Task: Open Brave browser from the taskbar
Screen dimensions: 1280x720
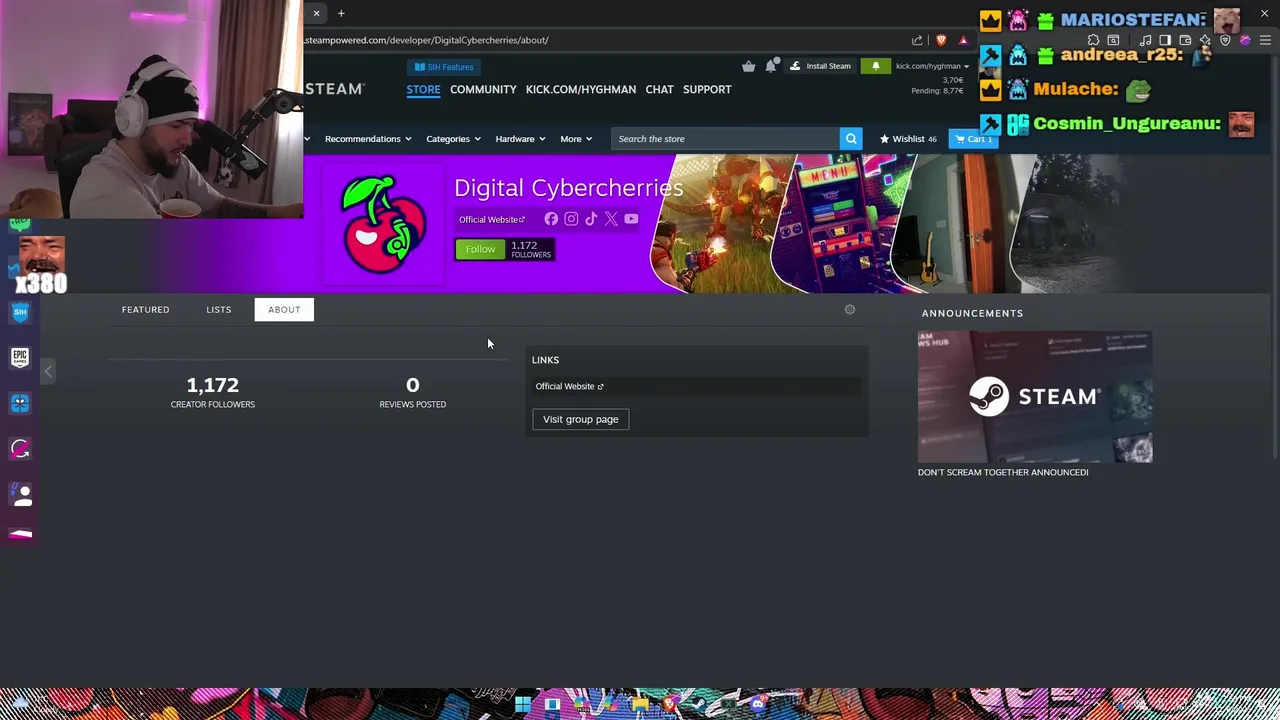Action: click(669, 704)
